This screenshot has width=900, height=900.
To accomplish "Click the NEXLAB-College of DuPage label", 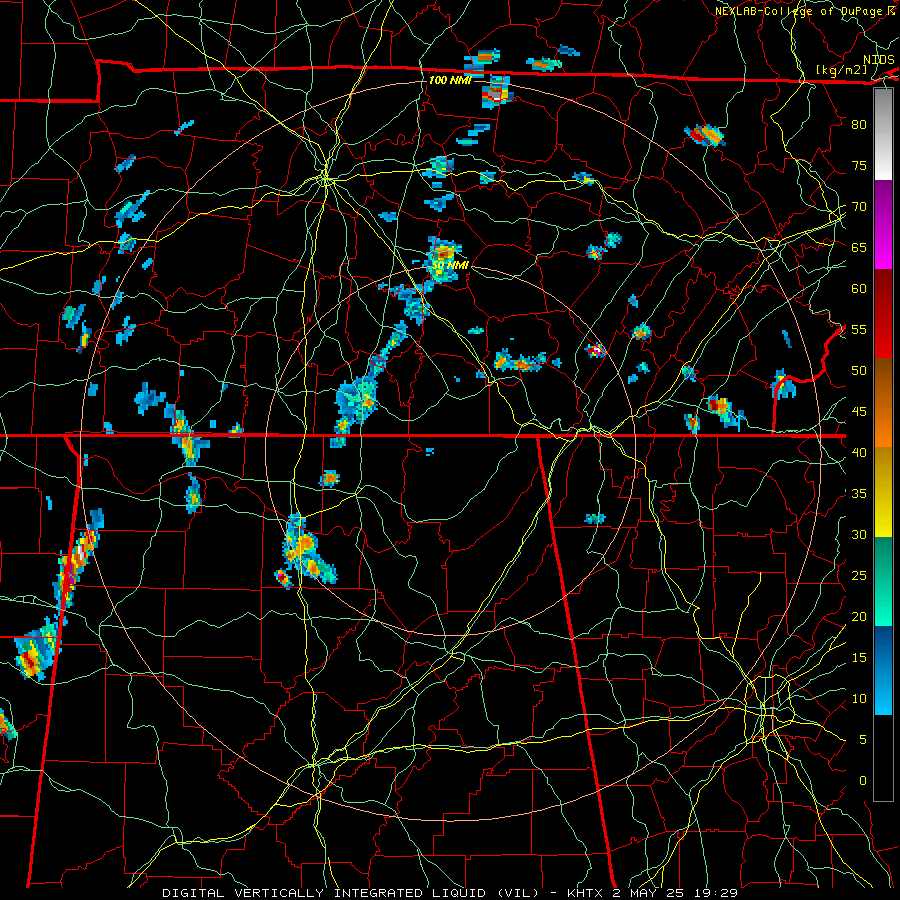I will tap(799, 11).
